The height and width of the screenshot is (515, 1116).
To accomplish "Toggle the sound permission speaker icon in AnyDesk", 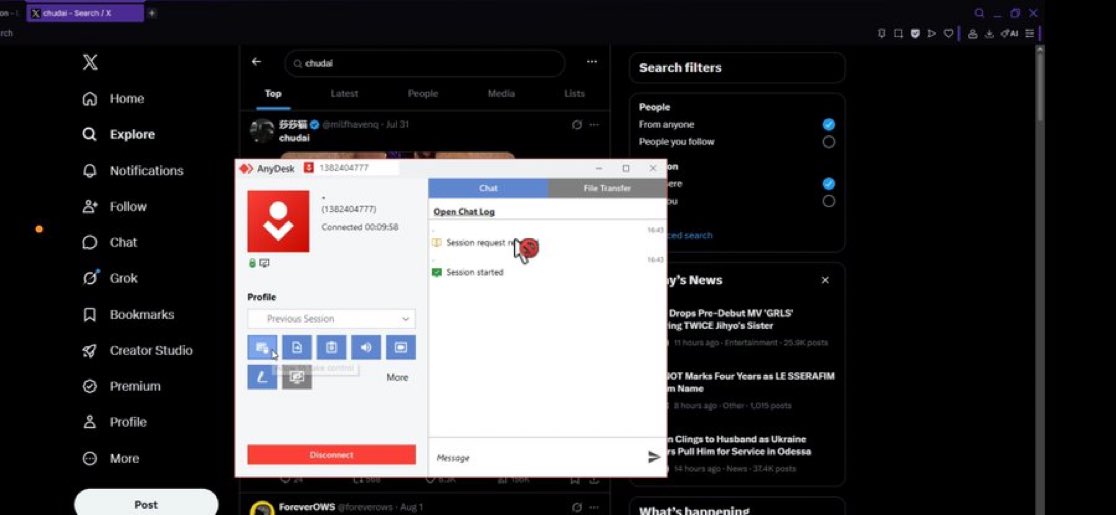I will pos(366,347).
